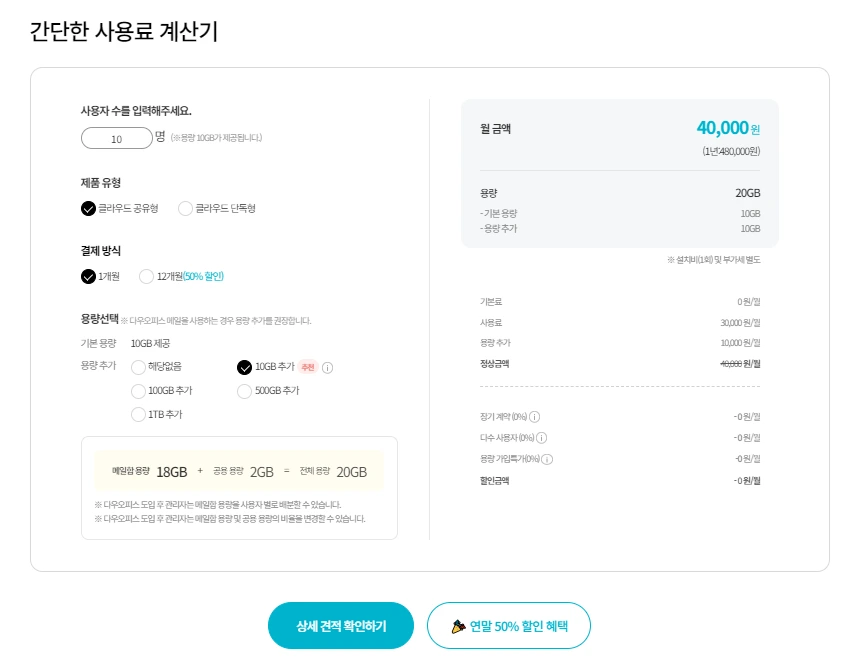Show info for 용량 가입특가 (0%)
Viewport: 858px width, 671px height.
click(547, 459)
